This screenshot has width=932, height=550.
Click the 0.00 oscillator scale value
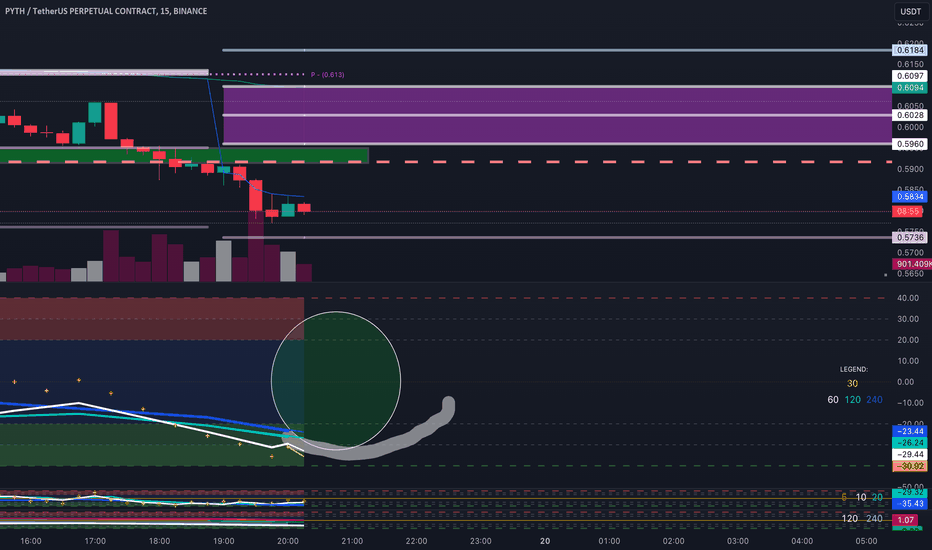tap(906, 382)
